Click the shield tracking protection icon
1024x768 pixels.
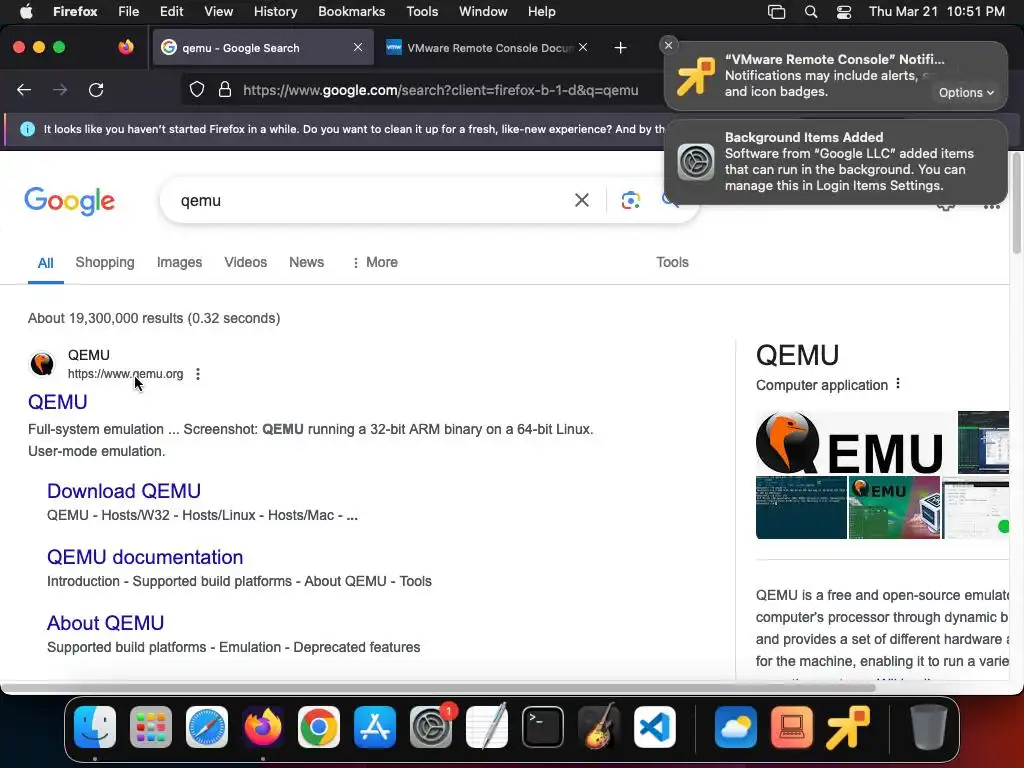(x=197, y=90)
